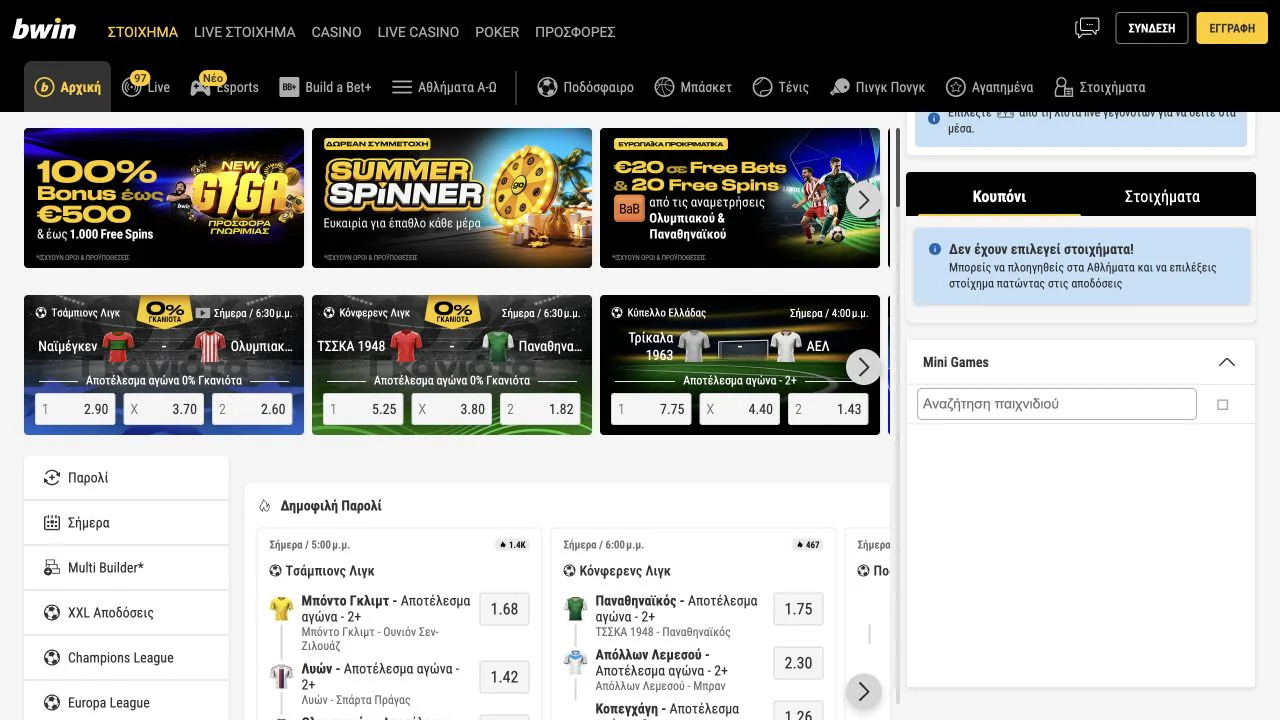Image resolution: width=1280 pixels, height=720 pixels.
Task: Pick Λυών odds 1.42
Action: click(x=504, y=677)
